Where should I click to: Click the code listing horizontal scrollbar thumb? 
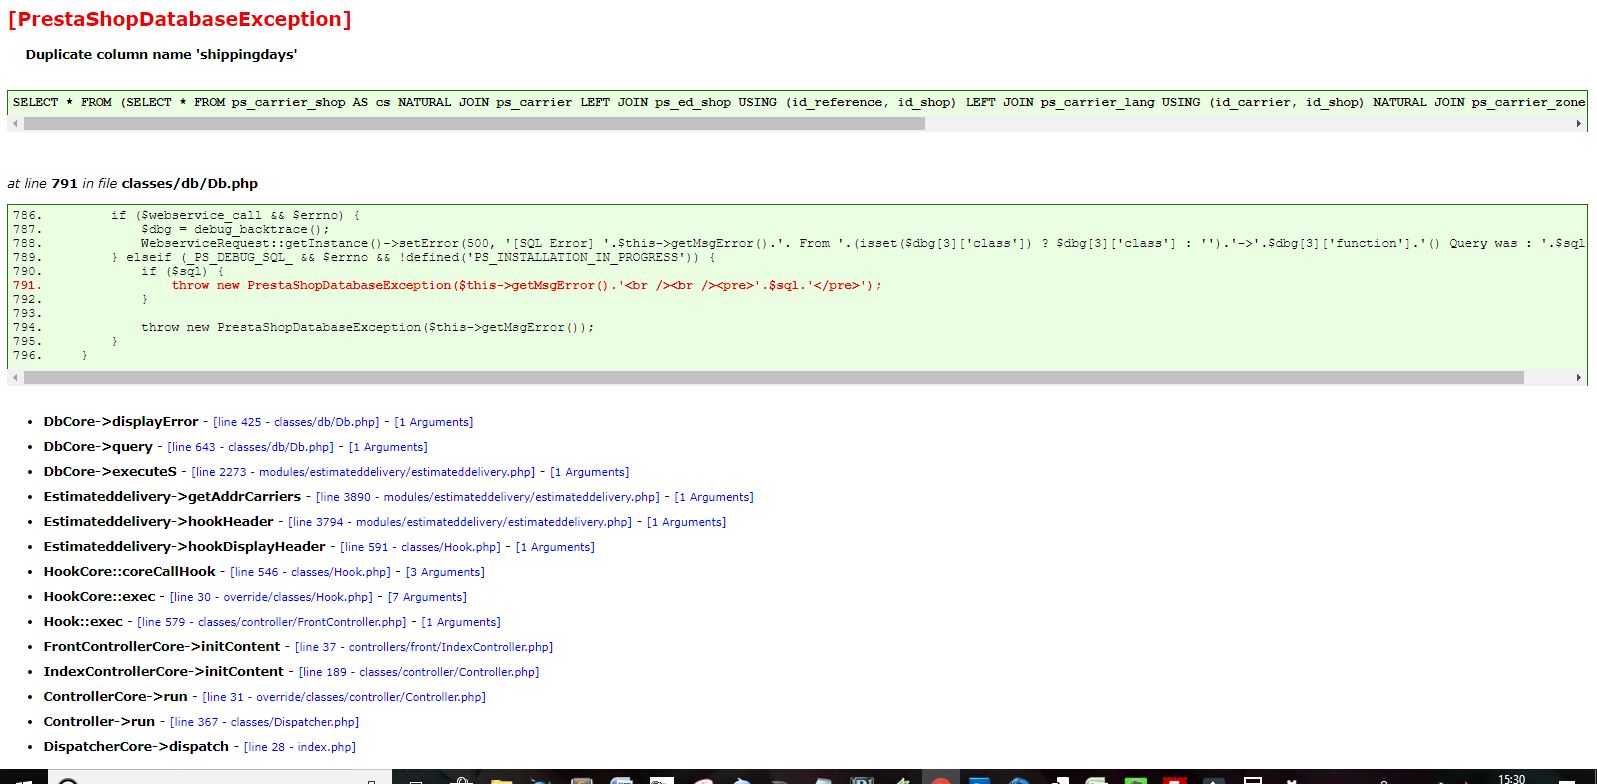tap(774, 378)
